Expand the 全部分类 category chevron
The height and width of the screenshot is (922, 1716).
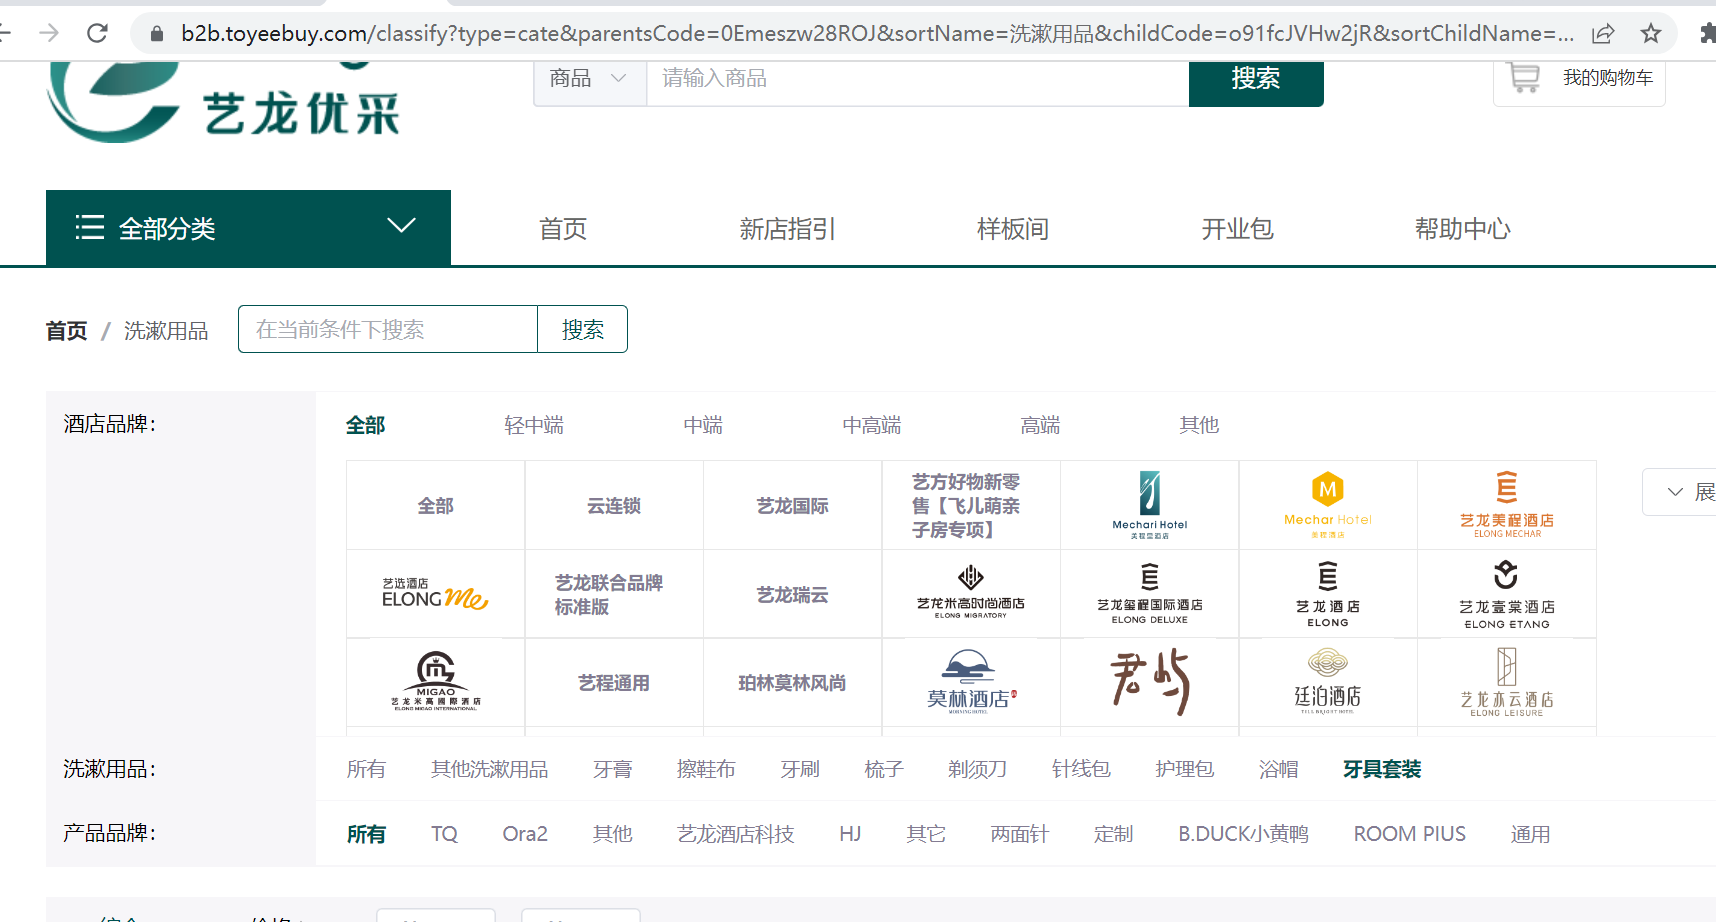point(401,226)
